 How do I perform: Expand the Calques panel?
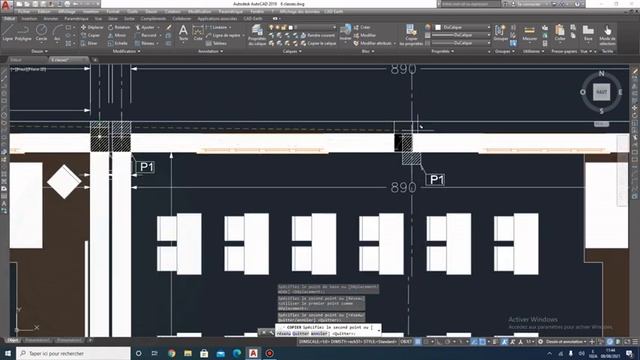coord(292,51)
